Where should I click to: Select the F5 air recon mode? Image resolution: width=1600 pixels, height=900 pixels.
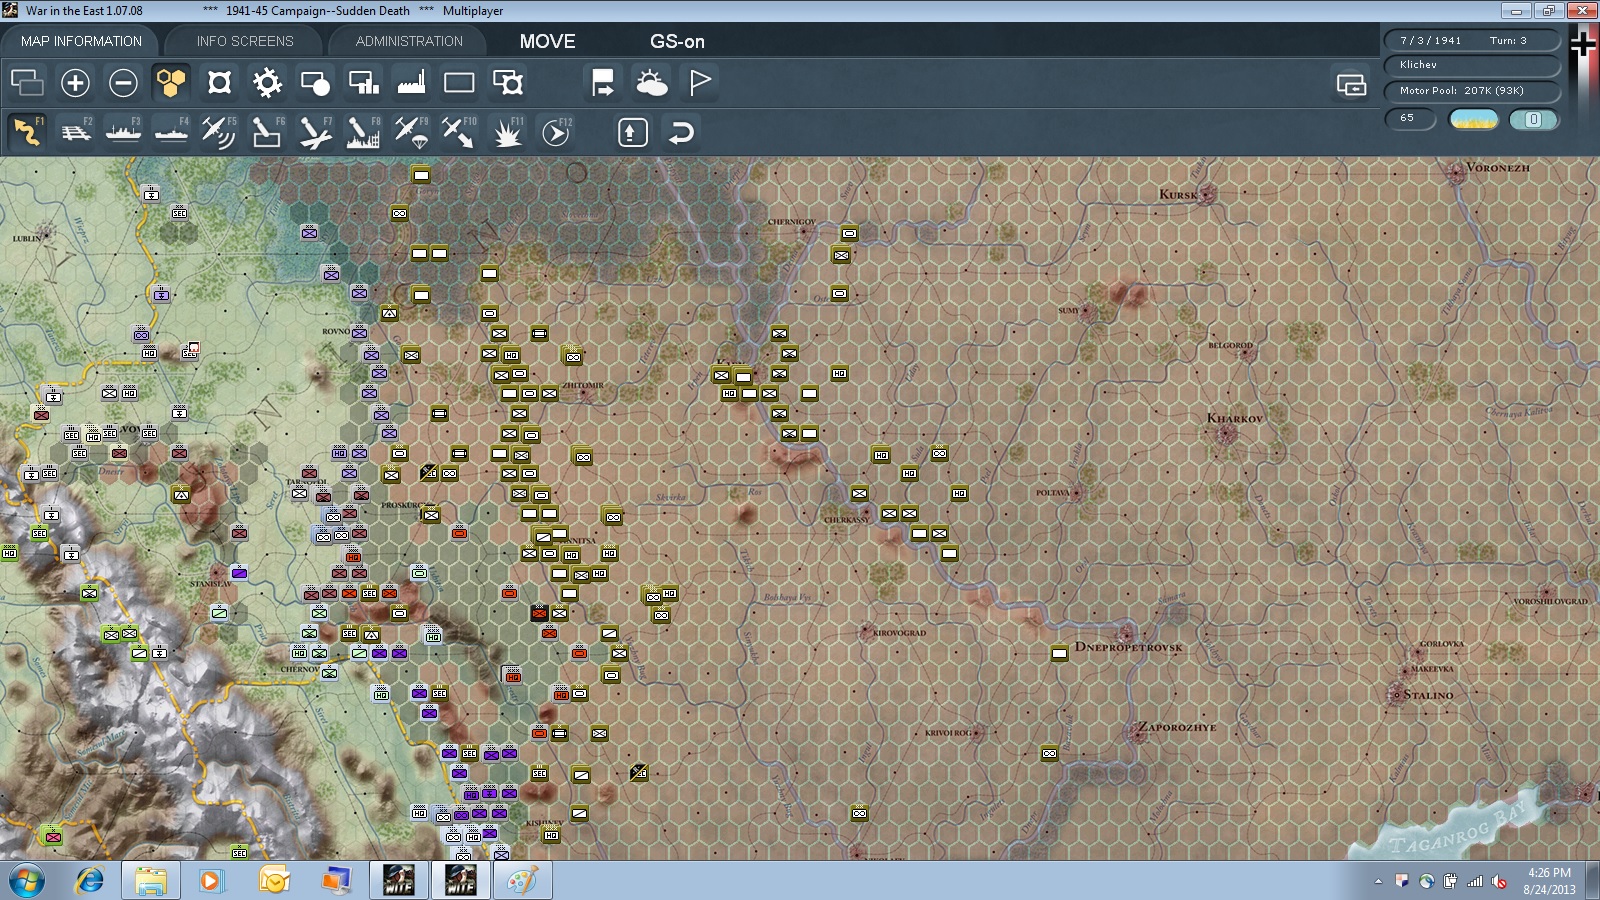tap(219, 132)
